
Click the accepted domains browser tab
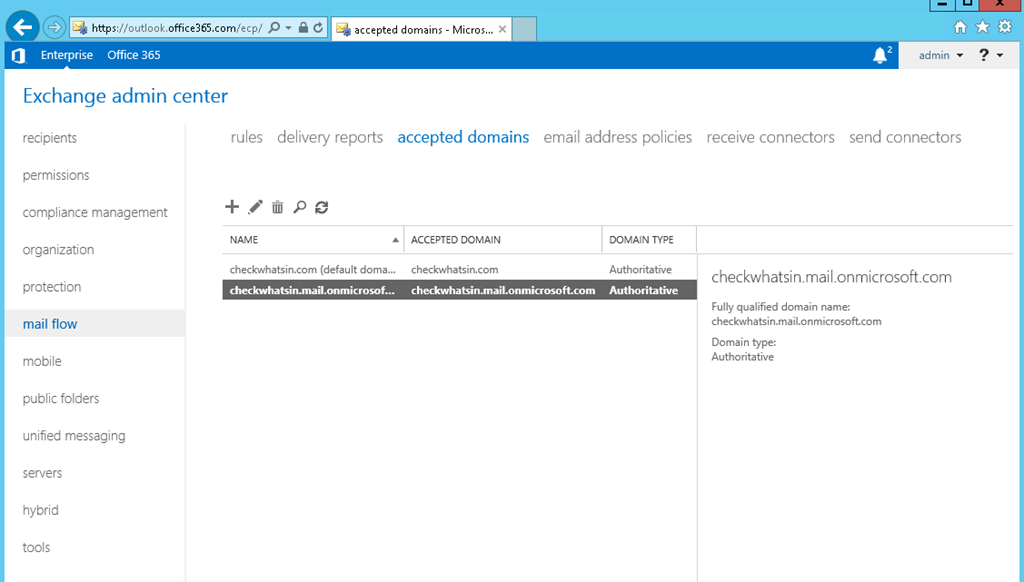point(421,29)
